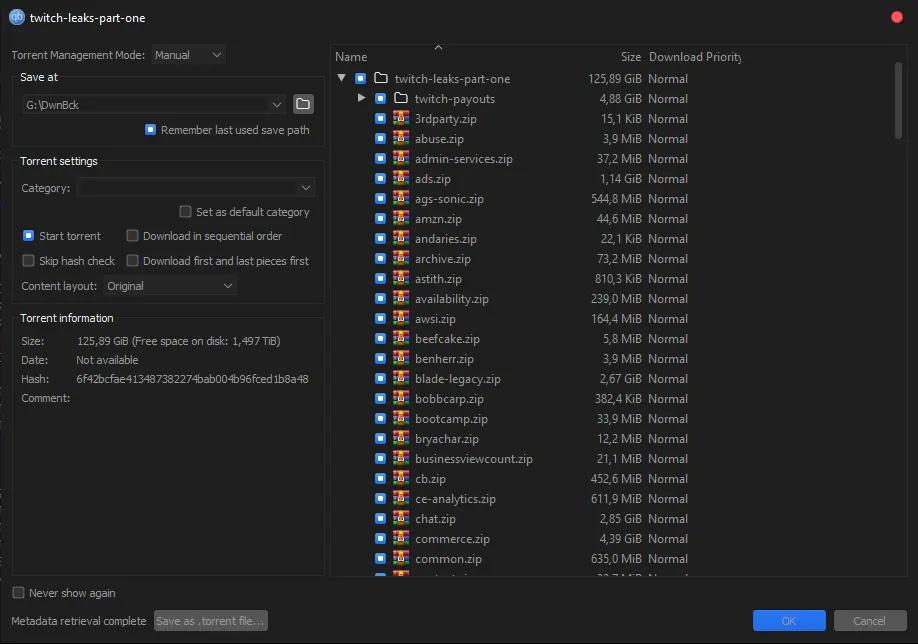
Task: Click the browse folder icon for save path
Action: [303, 104]
